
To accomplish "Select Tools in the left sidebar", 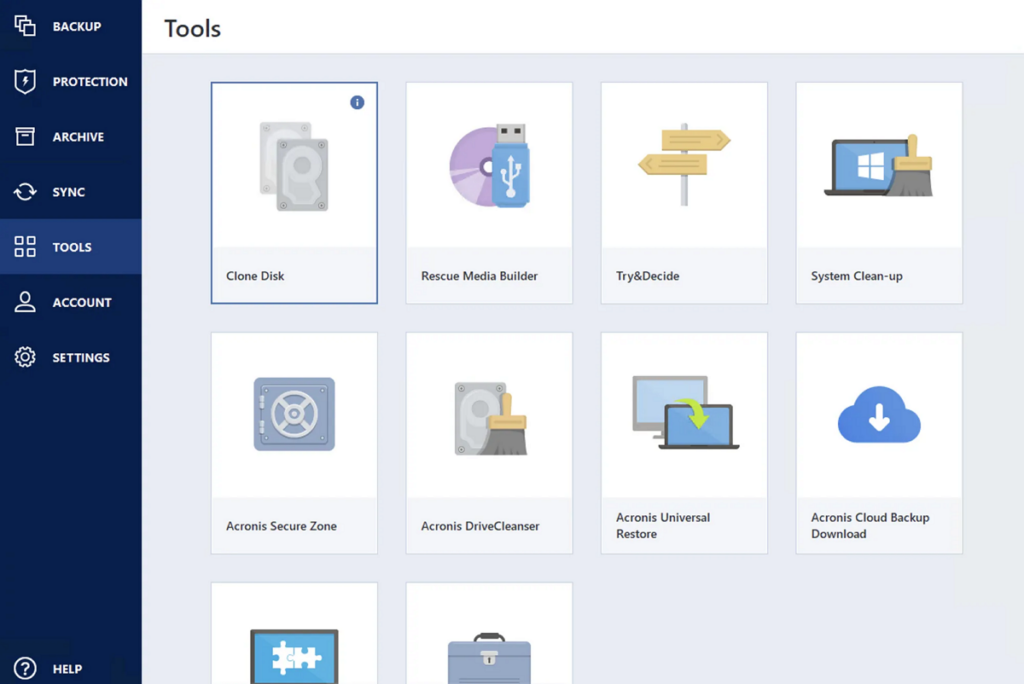I will tap(70, 247).
